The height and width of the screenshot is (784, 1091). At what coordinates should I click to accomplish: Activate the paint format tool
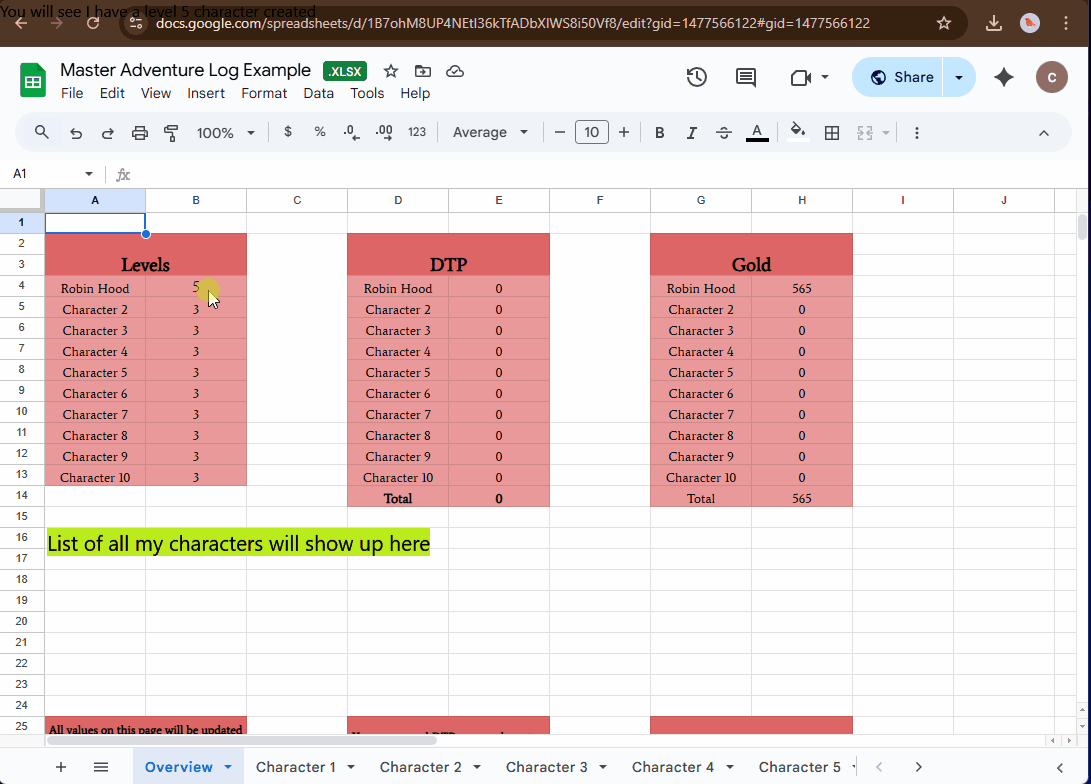coord(171,133)
